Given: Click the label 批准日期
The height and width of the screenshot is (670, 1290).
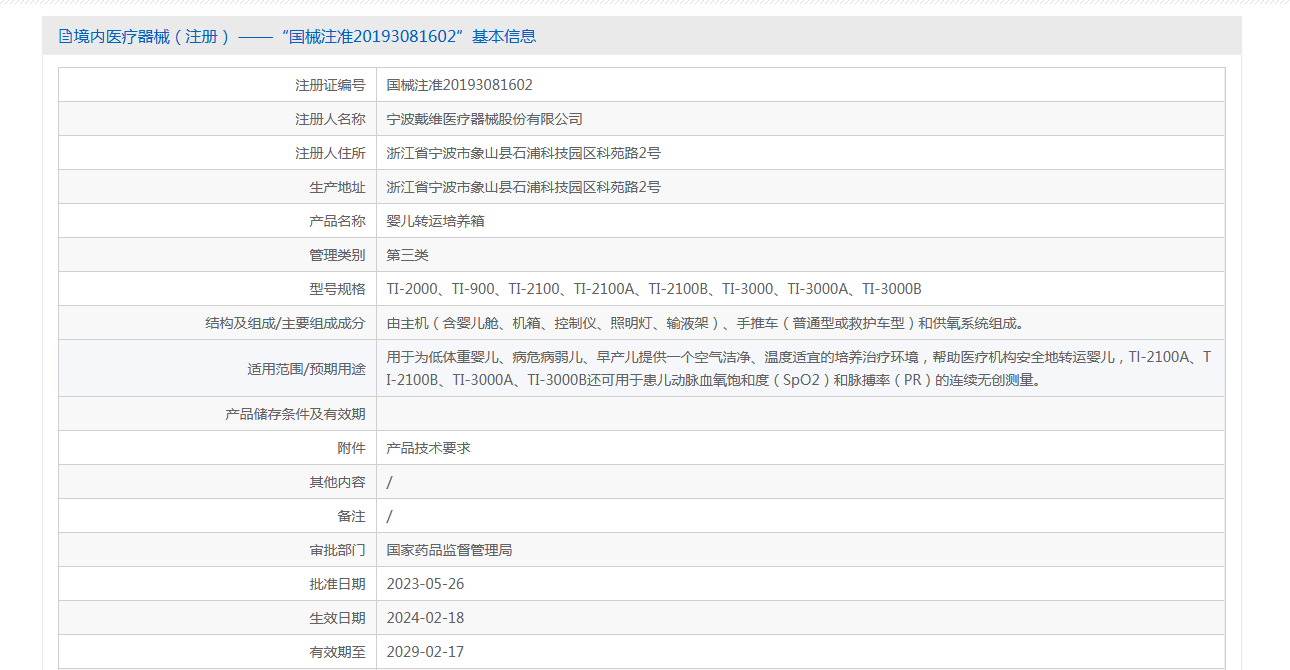Looking at the screenshot, I should [337, 584].
